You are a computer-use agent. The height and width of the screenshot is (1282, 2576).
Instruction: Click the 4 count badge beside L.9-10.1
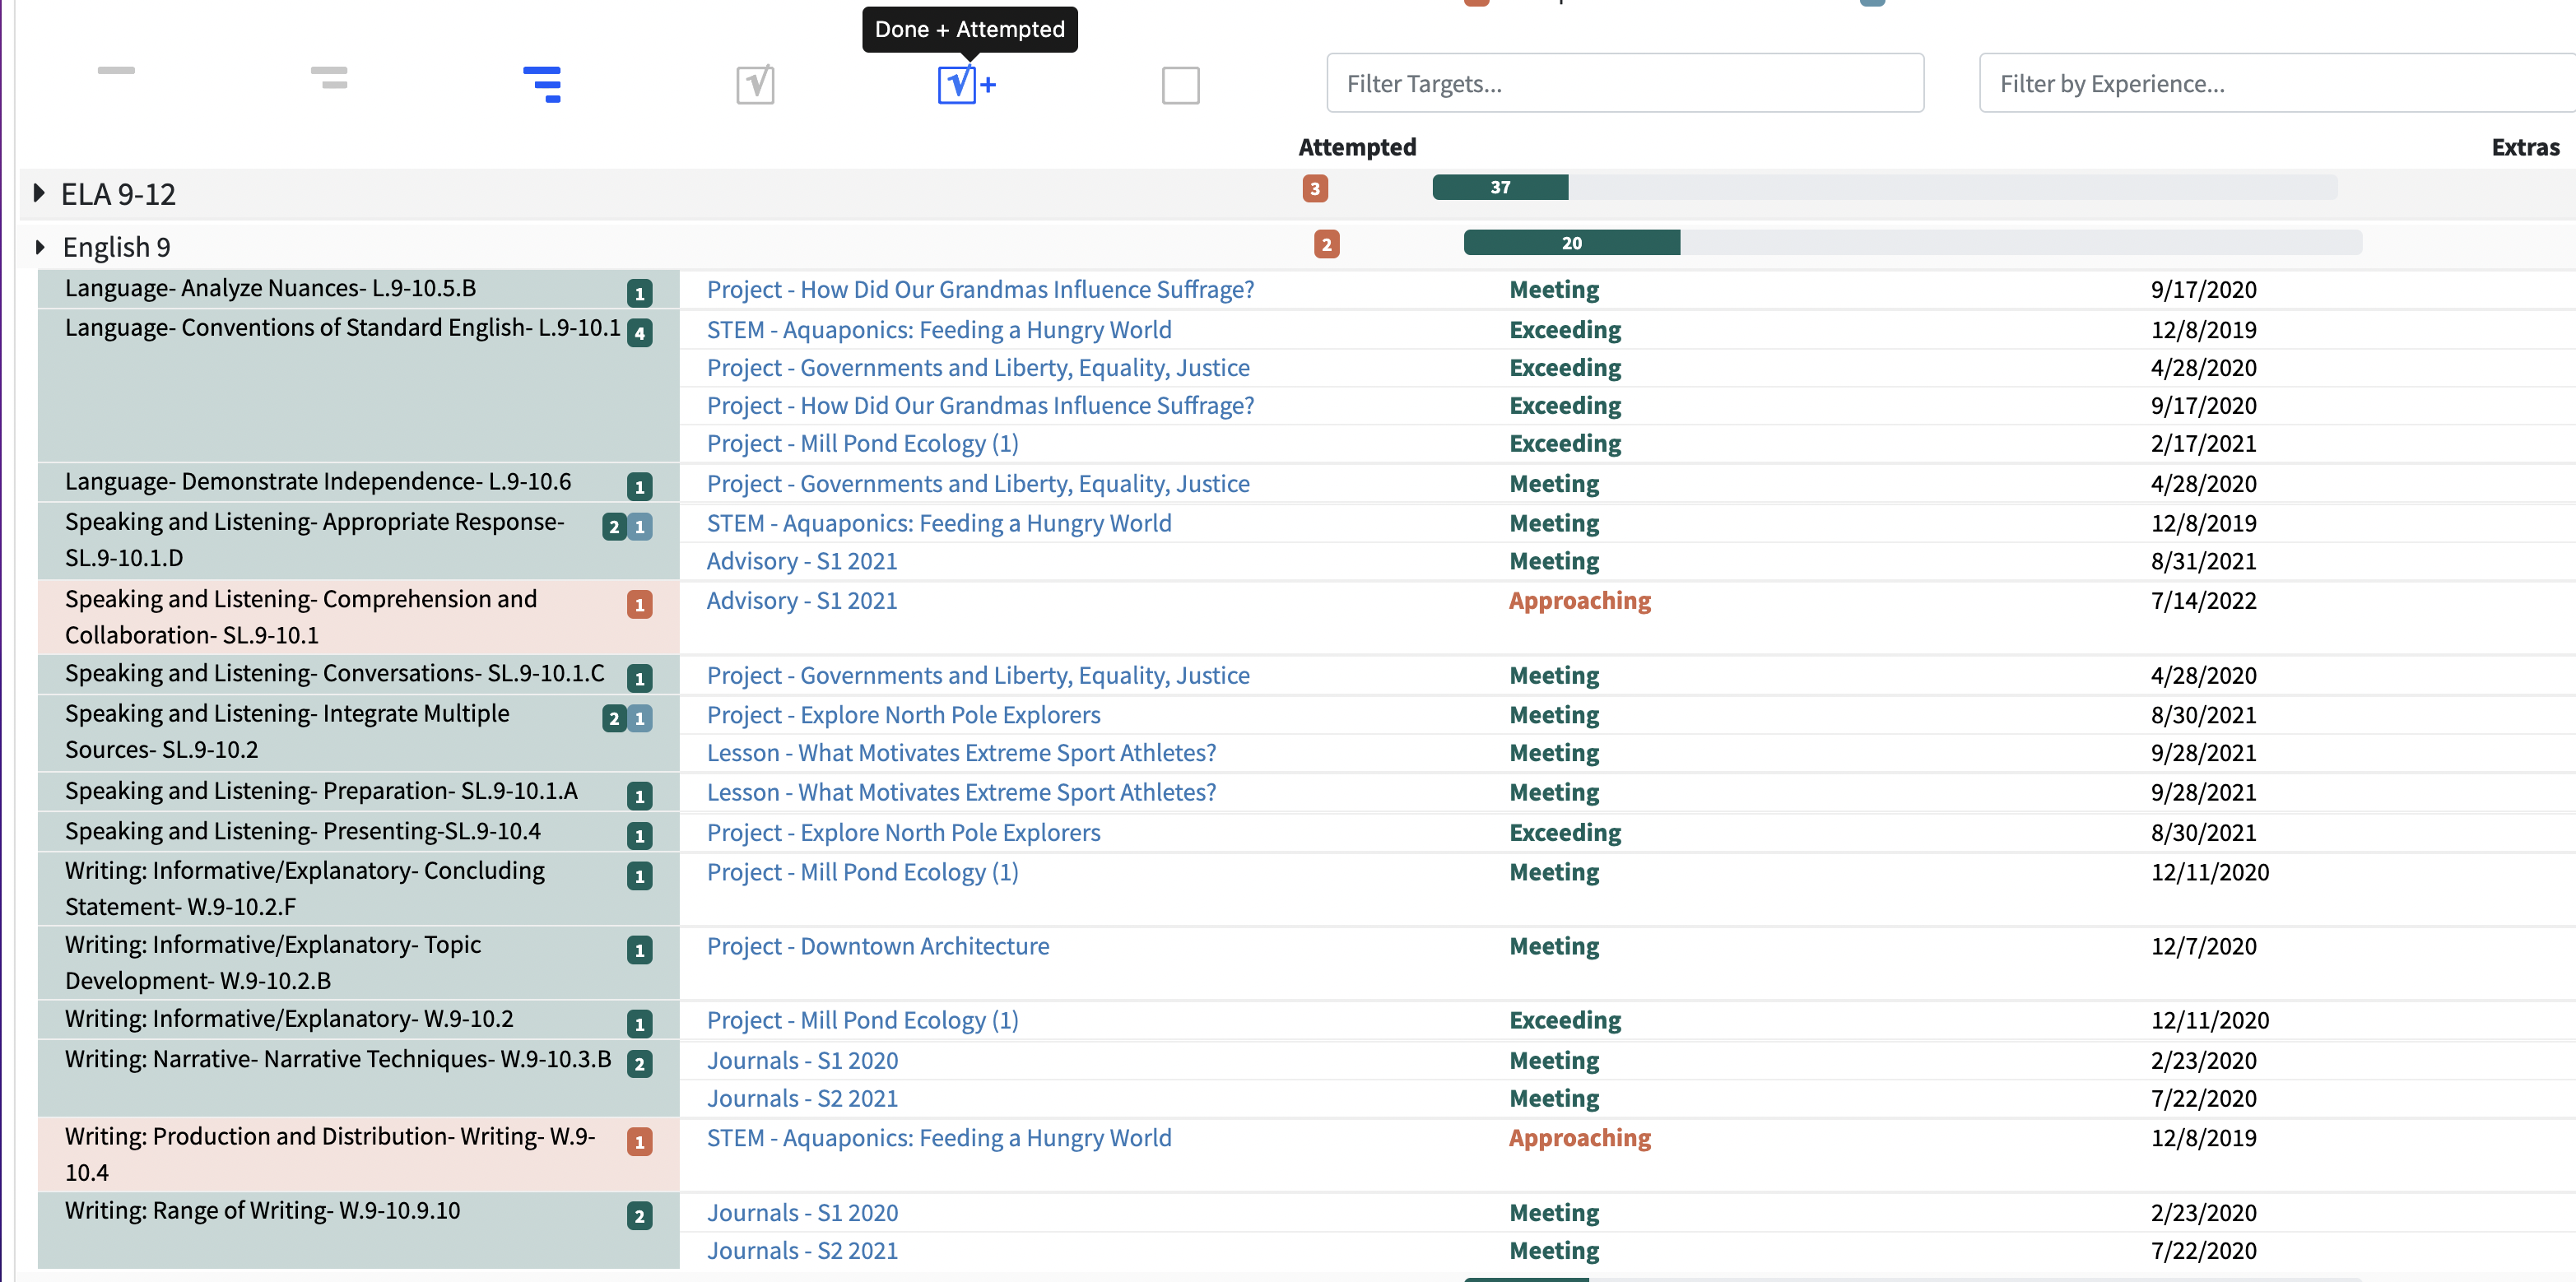(639, 333)
